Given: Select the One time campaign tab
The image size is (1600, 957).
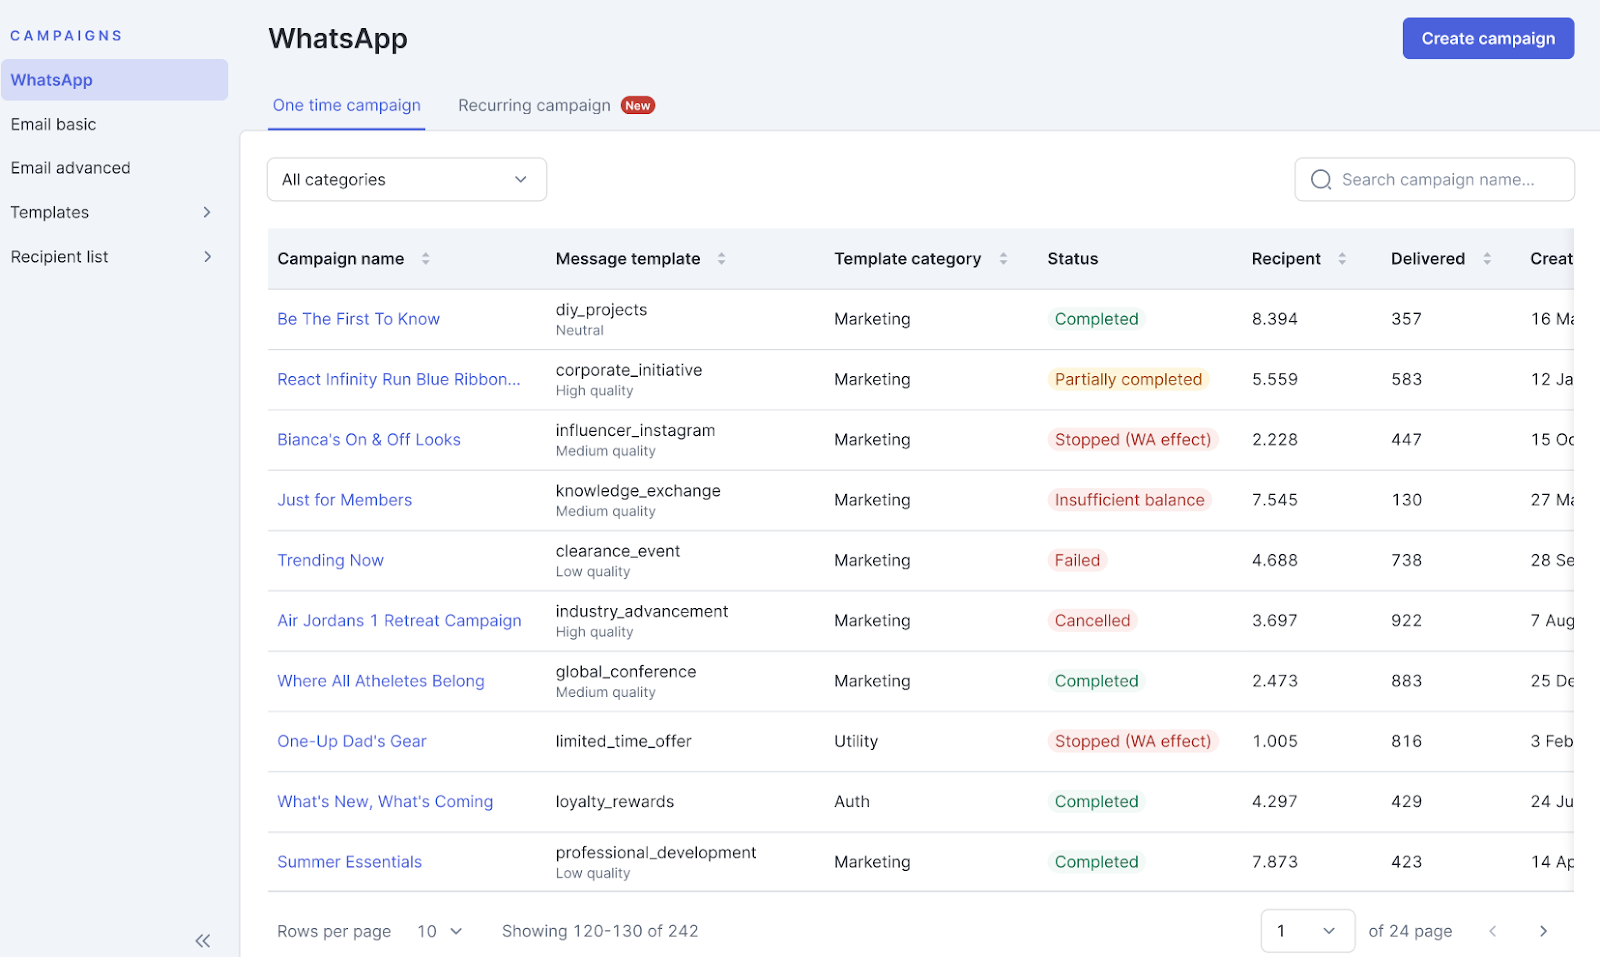Looking at the screenshot, I should pyautogui.click(x=346, y=106).
